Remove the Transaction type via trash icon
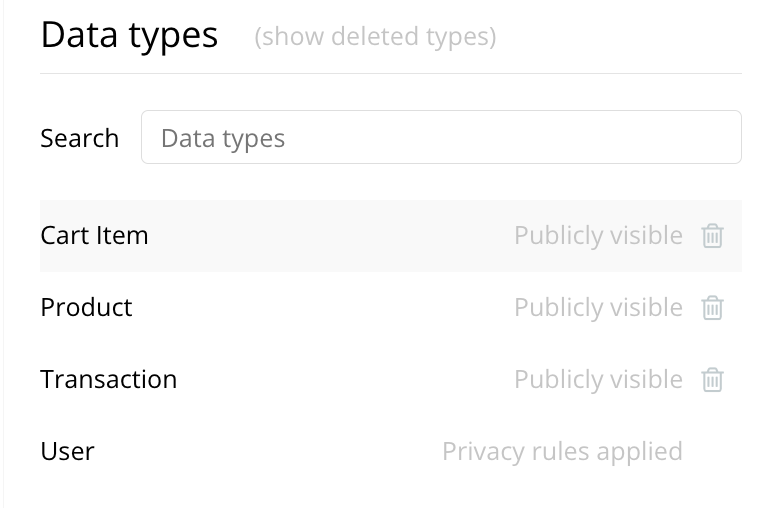This screenshot has height=508, width=764. tap(712, 380)
